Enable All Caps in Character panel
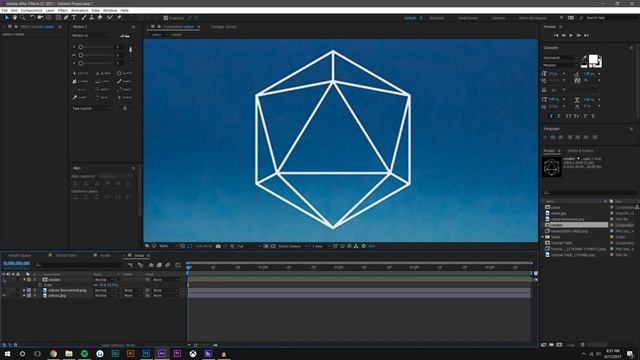This screenshot has width=640, height=360. click(x=568, y=116)
